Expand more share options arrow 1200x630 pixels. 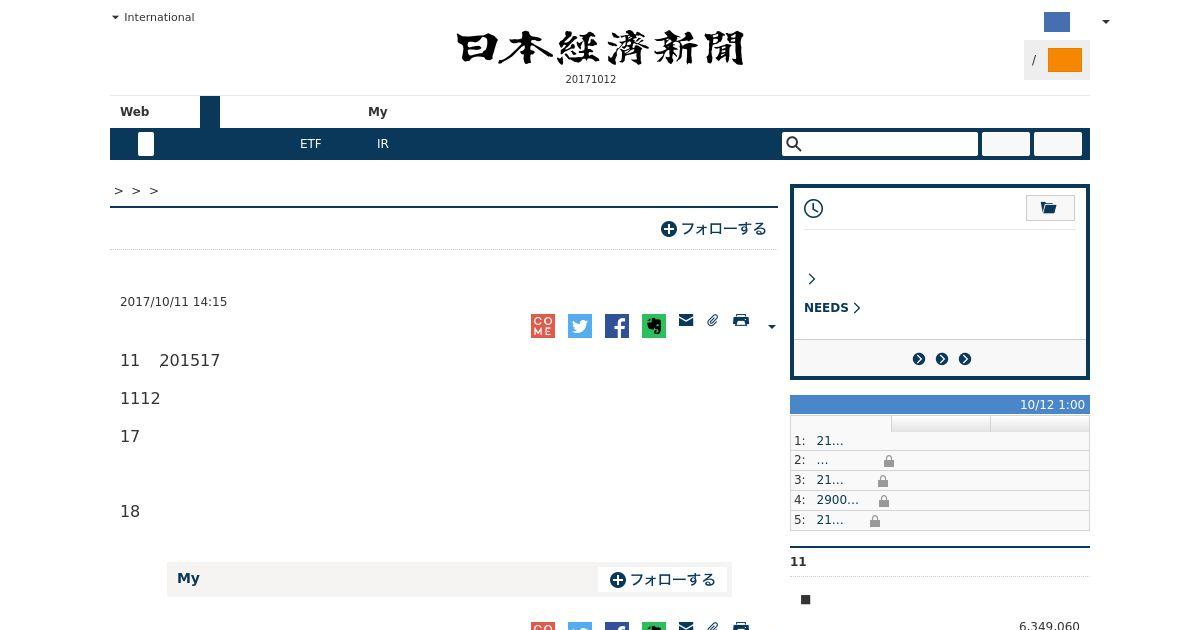771,326
